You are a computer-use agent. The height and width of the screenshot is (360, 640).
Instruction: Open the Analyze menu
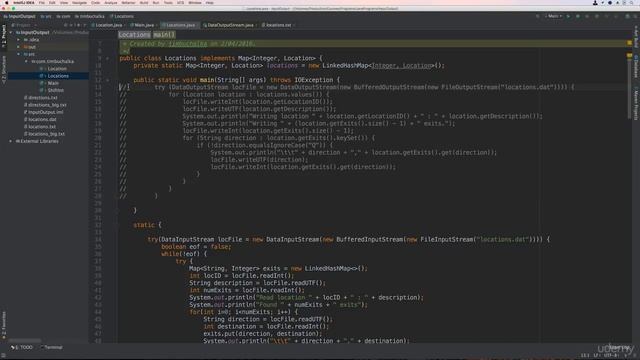pyautogui.click(x=111, y=2)
